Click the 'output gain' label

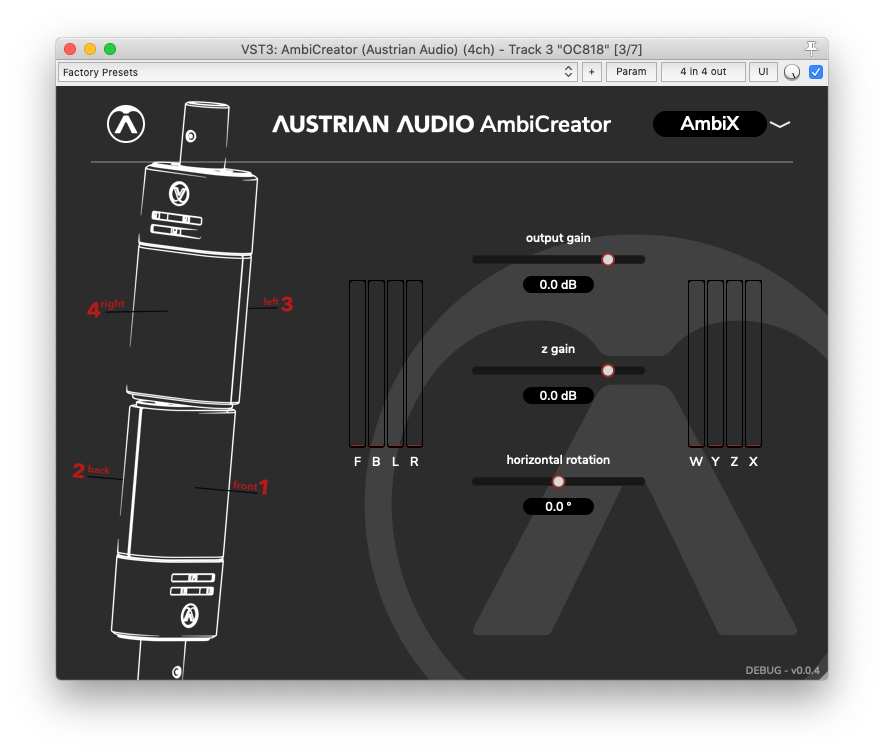(x=558, y=238)
